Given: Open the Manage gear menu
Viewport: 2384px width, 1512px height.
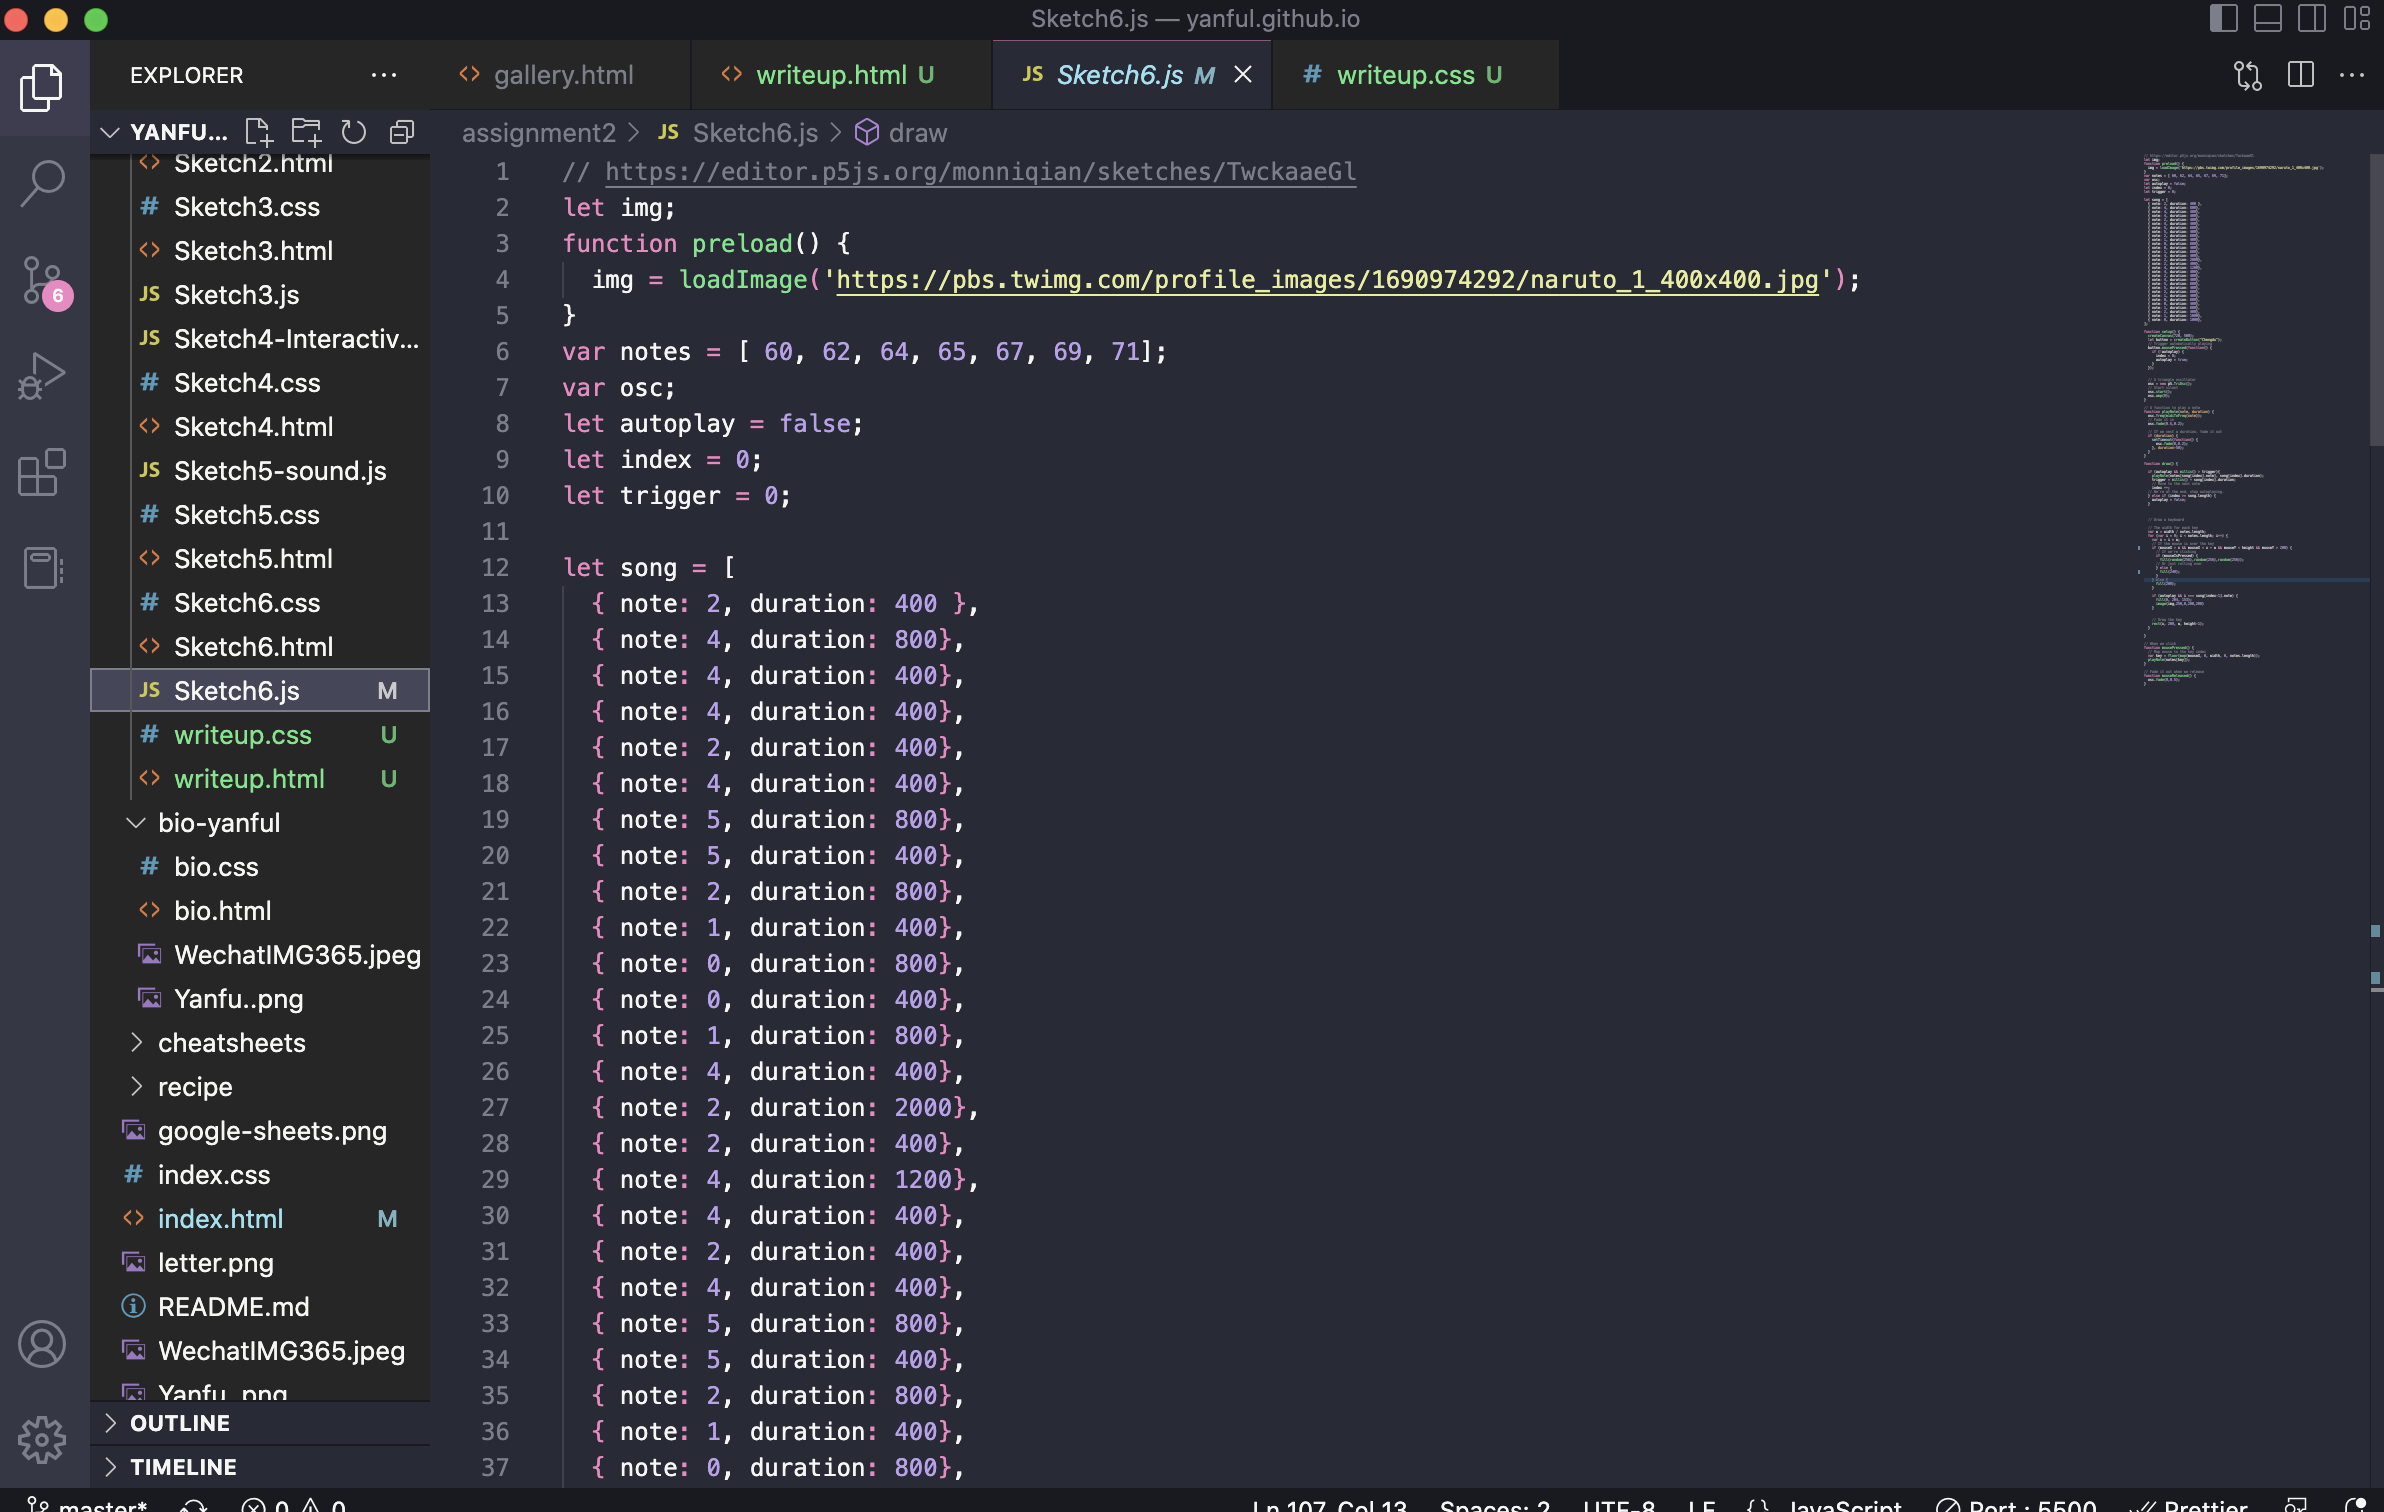Looking at the screenshot, I should coord(42,1440).
